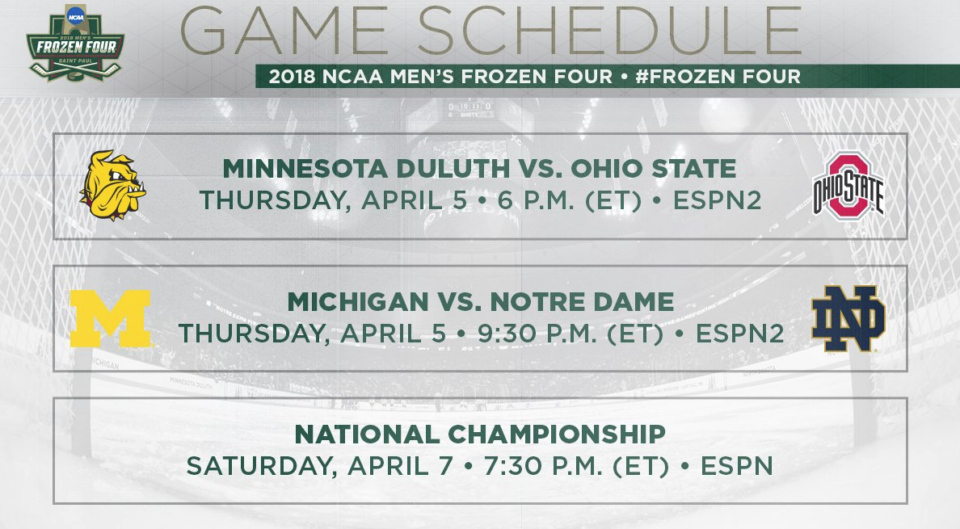This screenshot has width=960, height=529.
Task: Click the green 2018 NCAA Men's Frozen Four banner
Action: (x=607, y=76)
